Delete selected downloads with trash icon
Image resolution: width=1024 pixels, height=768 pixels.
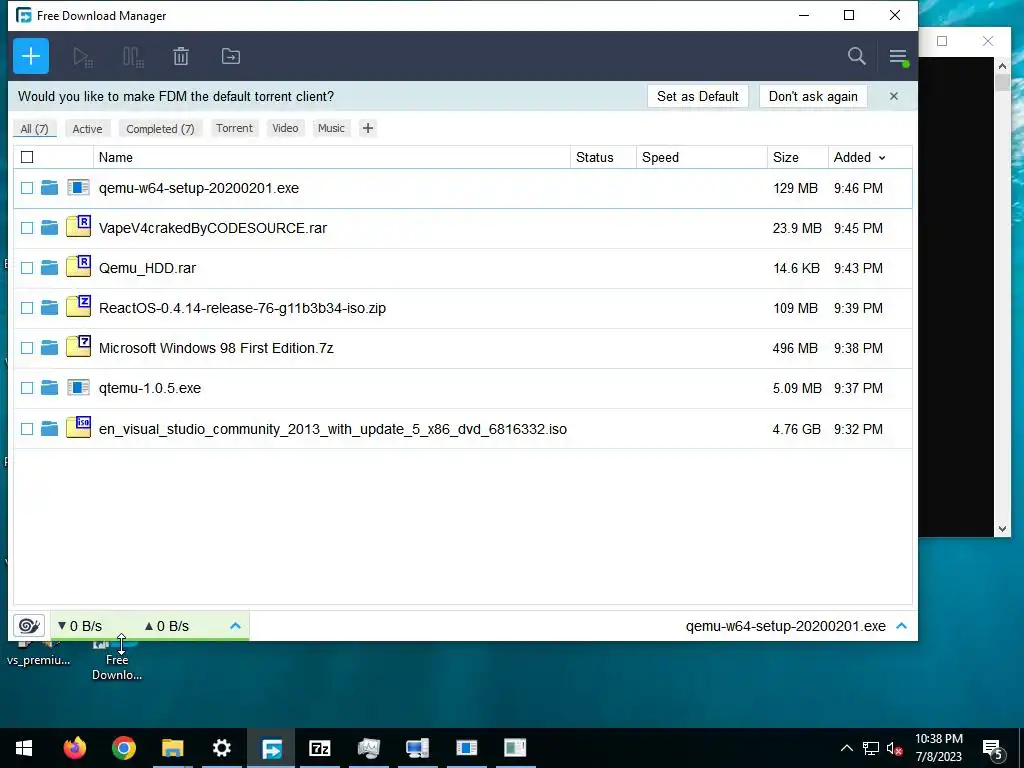pyautogui.click(x=181, y=57)
